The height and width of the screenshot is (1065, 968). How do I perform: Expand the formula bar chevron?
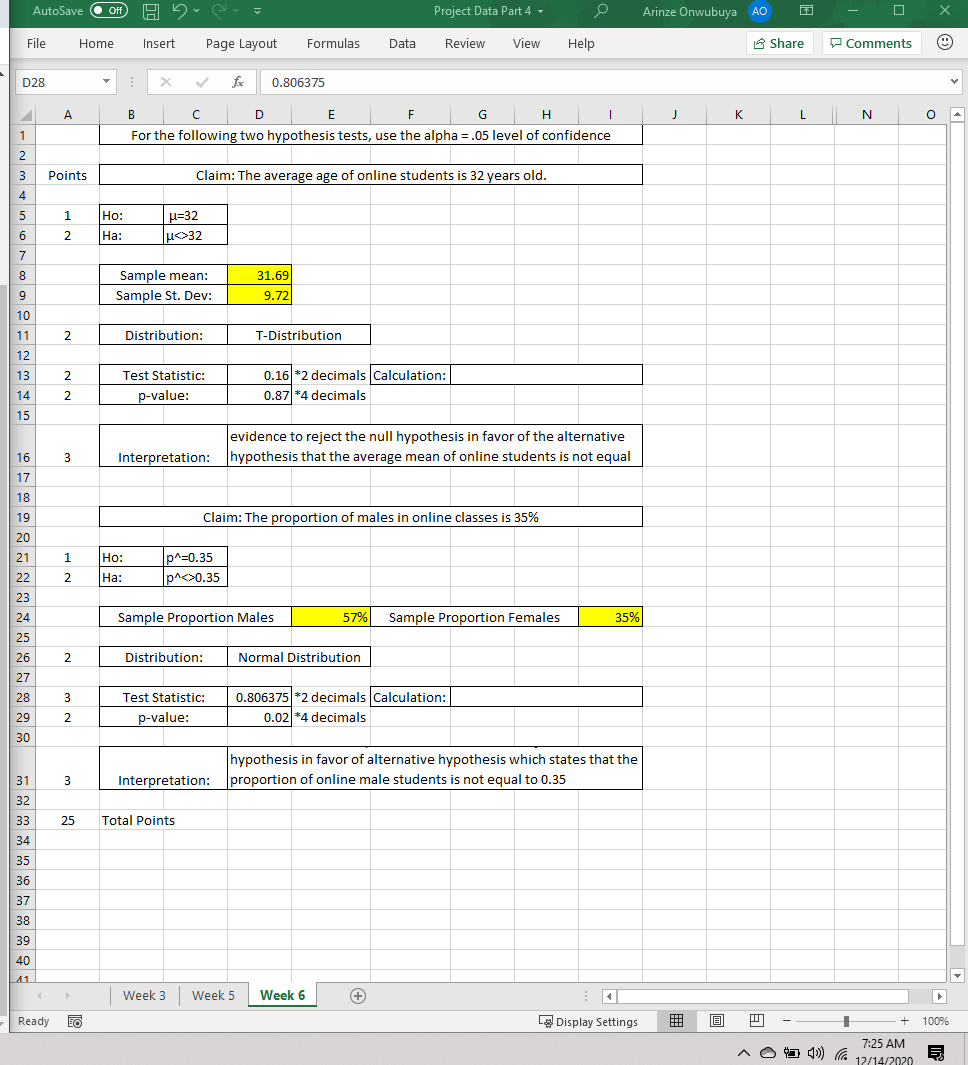[954, 82]
